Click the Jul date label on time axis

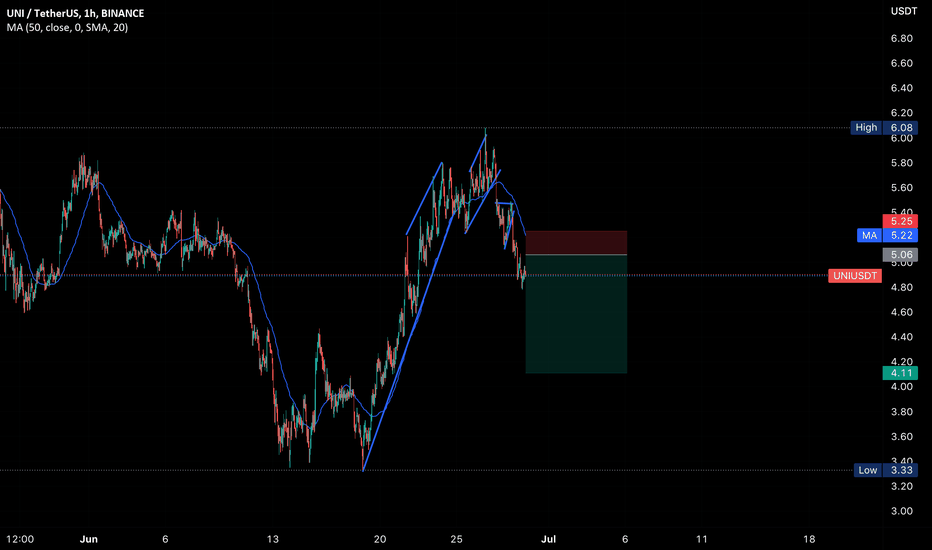[548, 539]
